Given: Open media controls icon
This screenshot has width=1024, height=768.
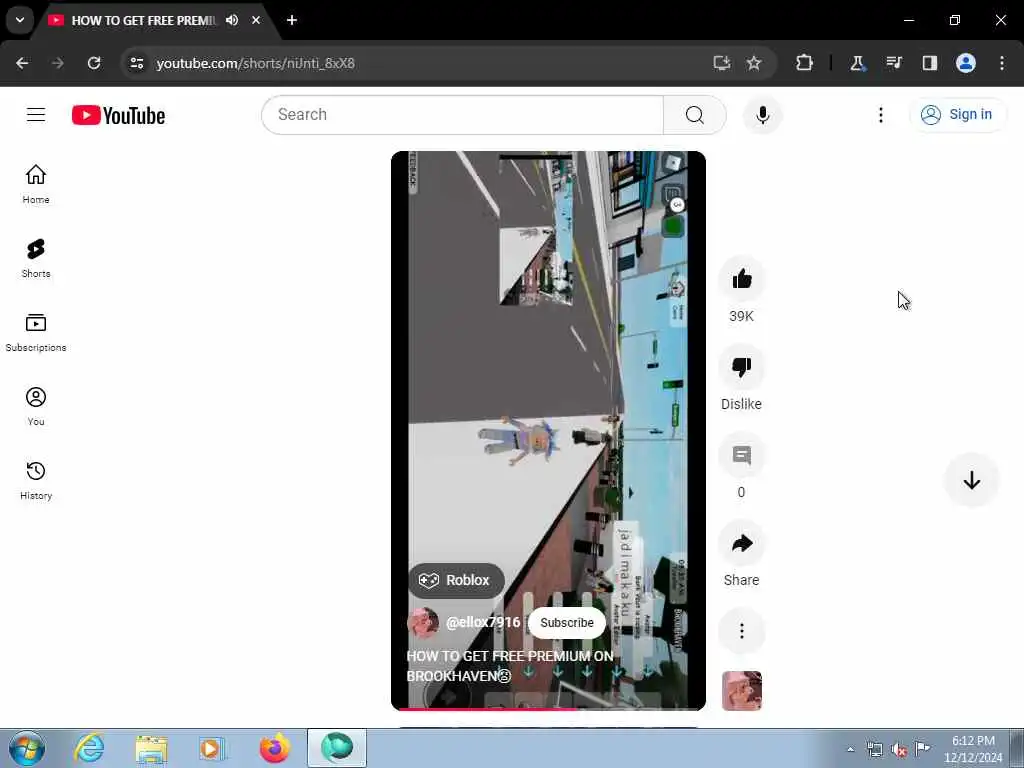Looking at the screenshot, I should coord(893,63).
